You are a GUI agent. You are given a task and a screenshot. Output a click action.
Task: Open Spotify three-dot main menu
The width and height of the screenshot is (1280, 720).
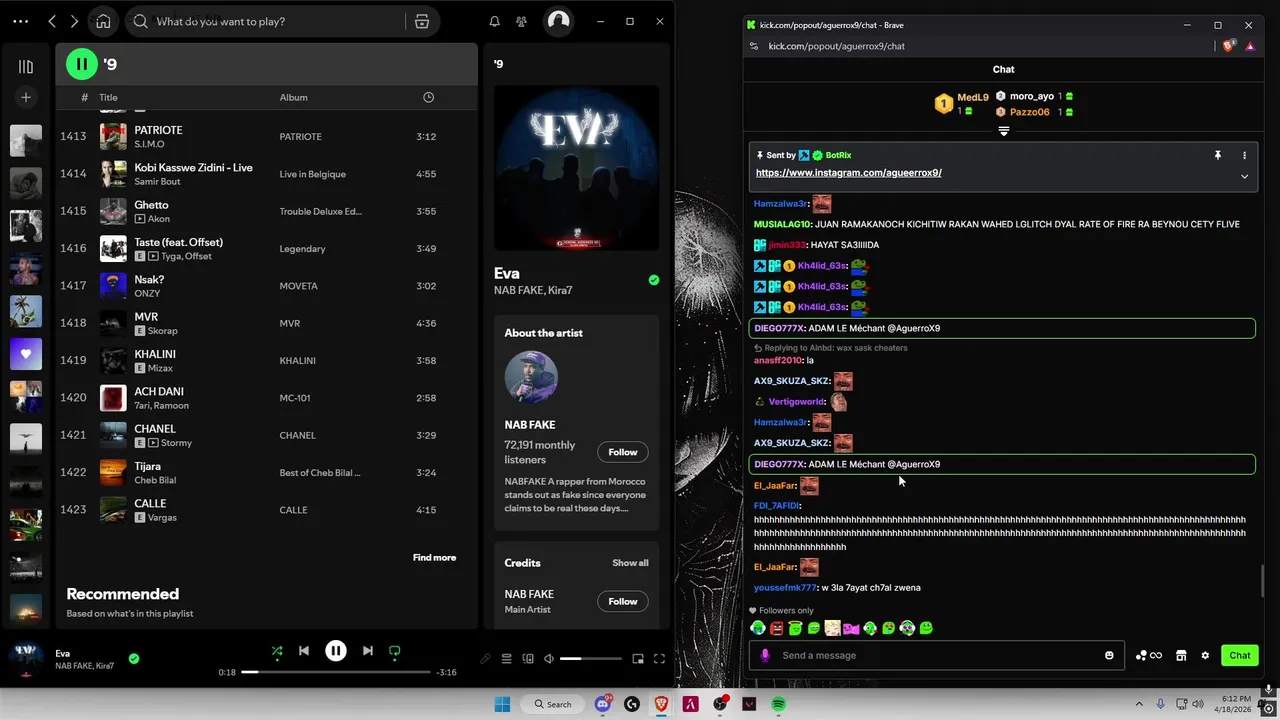[x=20, y=21]
